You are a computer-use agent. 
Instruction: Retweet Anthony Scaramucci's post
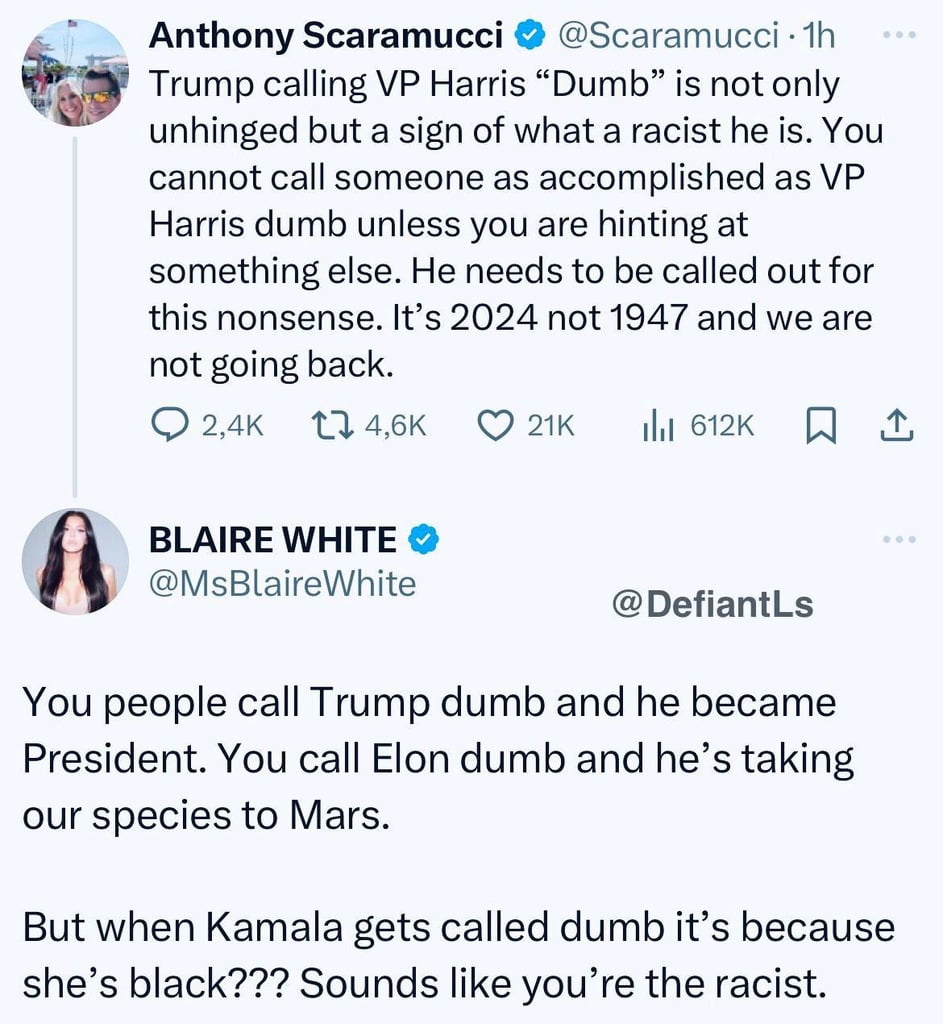328,427
